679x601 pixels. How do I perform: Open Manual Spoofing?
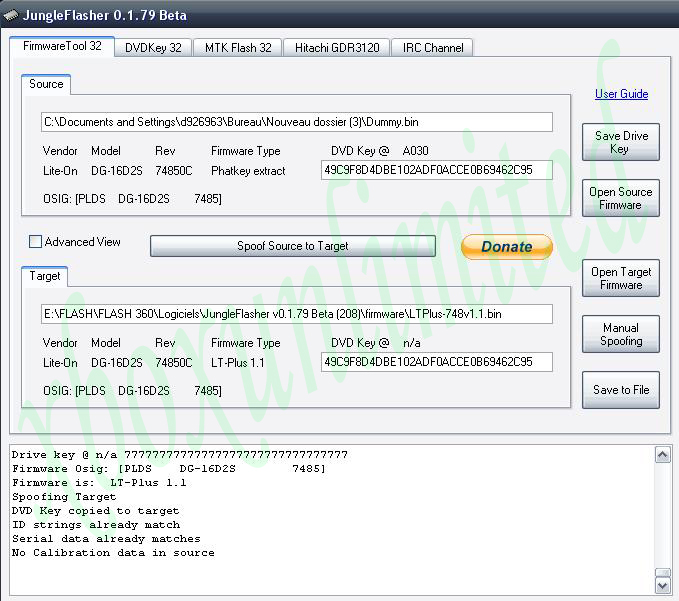pos(621,334)
